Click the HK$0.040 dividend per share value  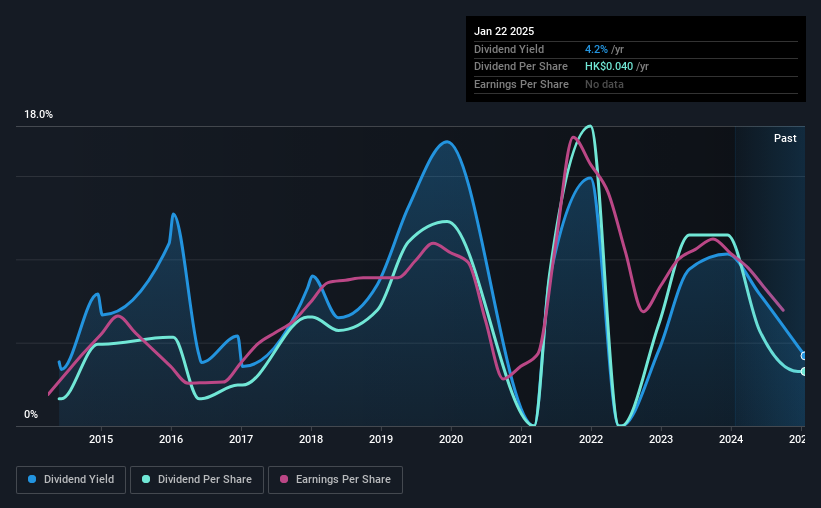(608, 67)
